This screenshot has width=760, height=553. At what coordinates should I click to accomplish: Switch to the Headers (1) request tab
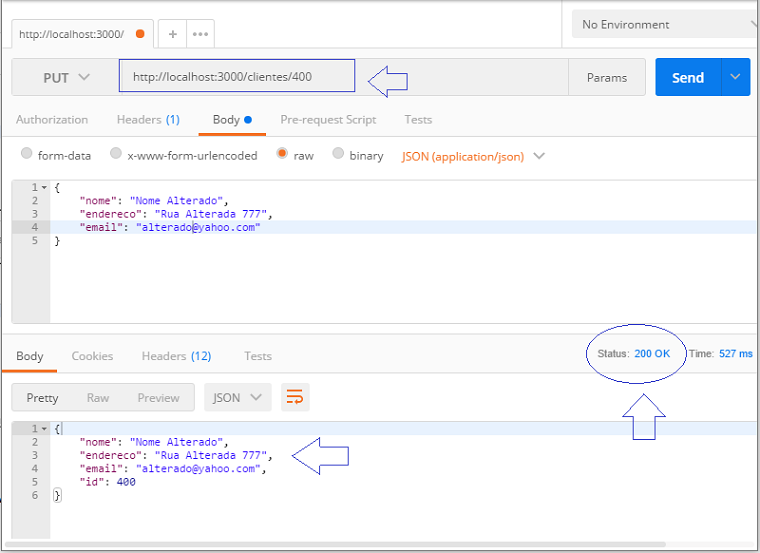pyautogui.click(x=148, y=120)
